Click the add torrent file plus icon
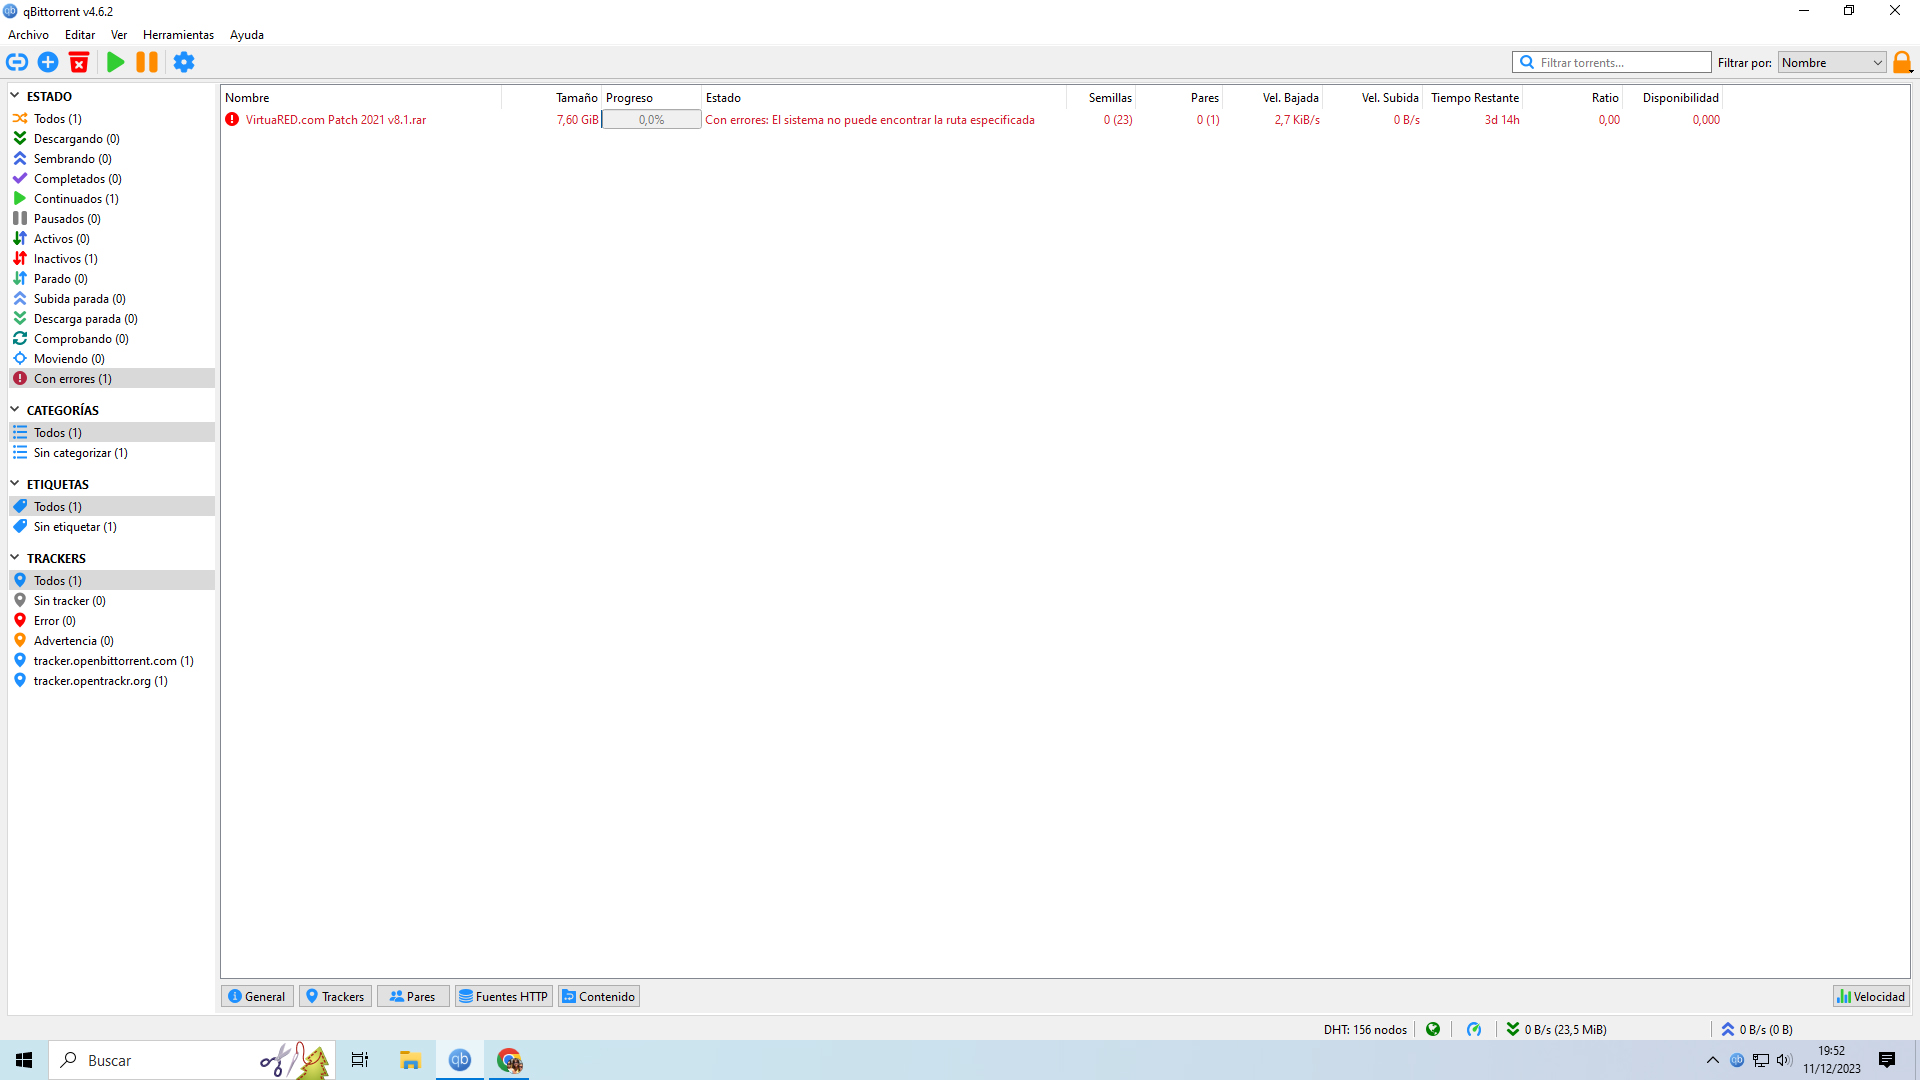 [48, 62]
